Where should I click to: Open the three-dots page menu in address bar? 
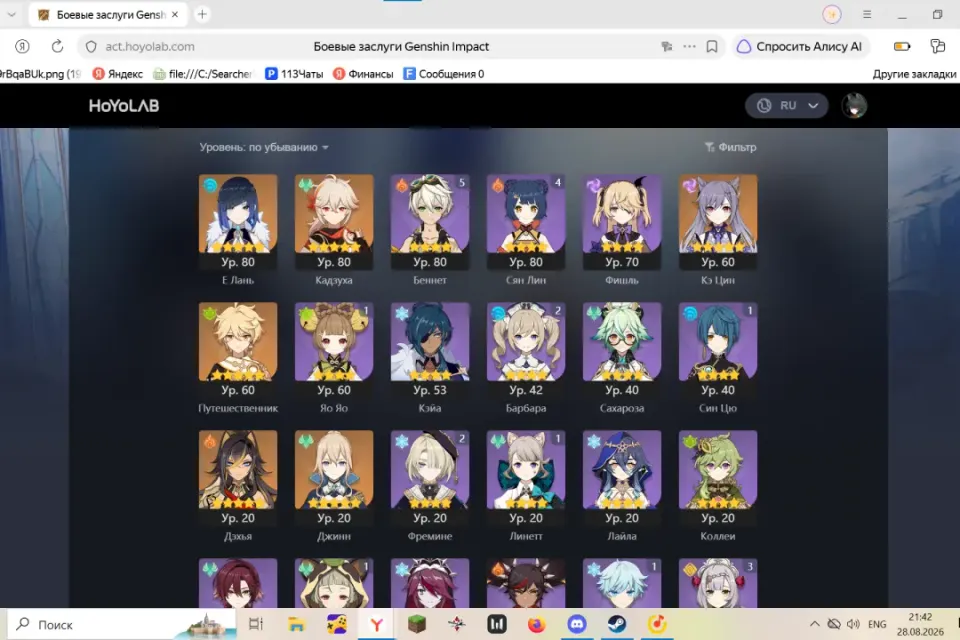(689, 47)
